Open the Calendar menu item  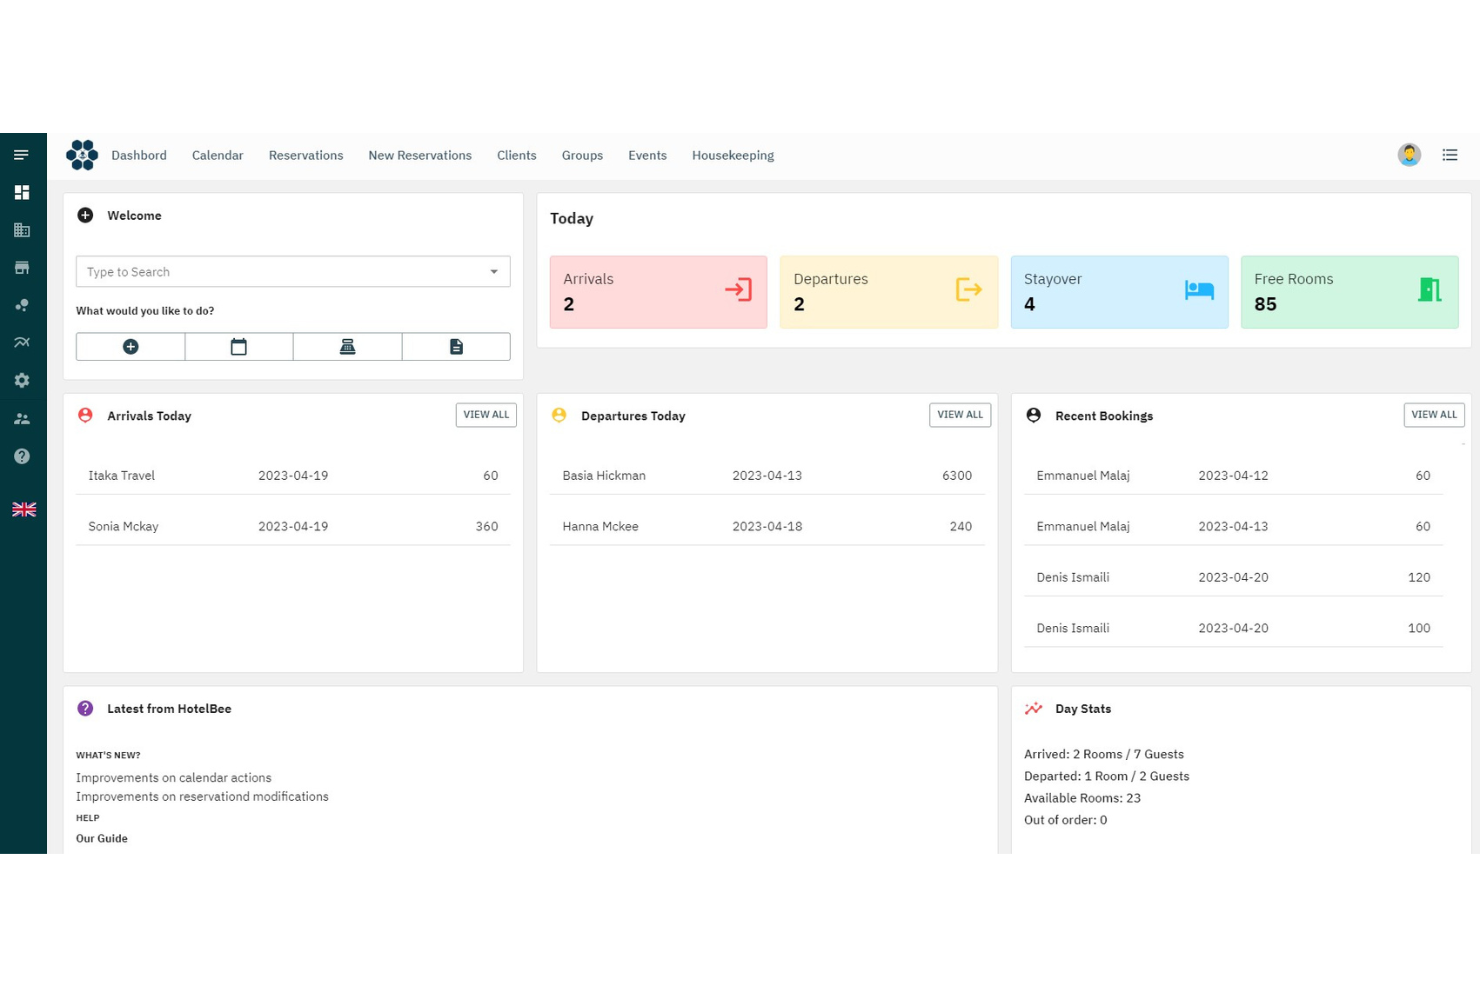(217, 156)
